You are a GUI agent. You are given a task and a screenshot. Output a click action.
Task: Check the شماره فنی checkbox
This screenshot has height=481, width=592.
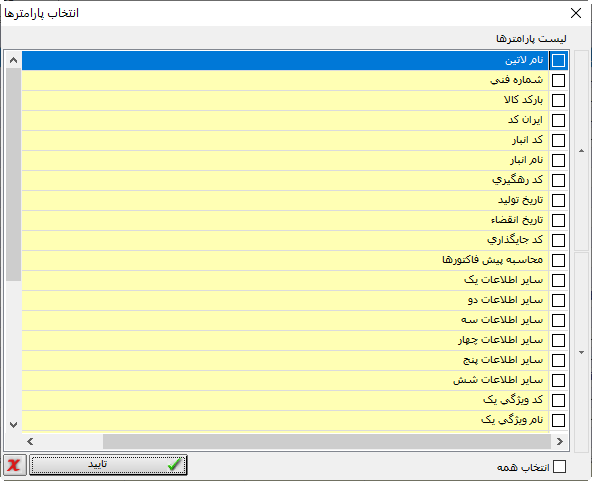click(x=558, y=80)
